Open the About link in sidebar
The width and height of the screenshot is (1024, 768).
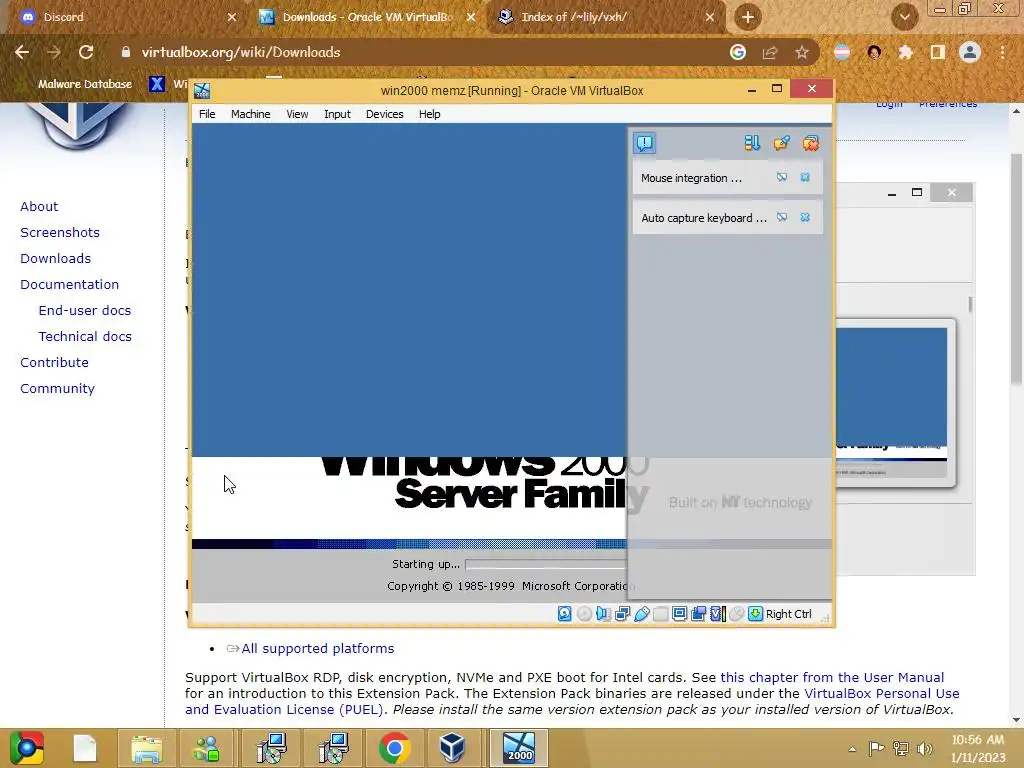click(39, 206)
